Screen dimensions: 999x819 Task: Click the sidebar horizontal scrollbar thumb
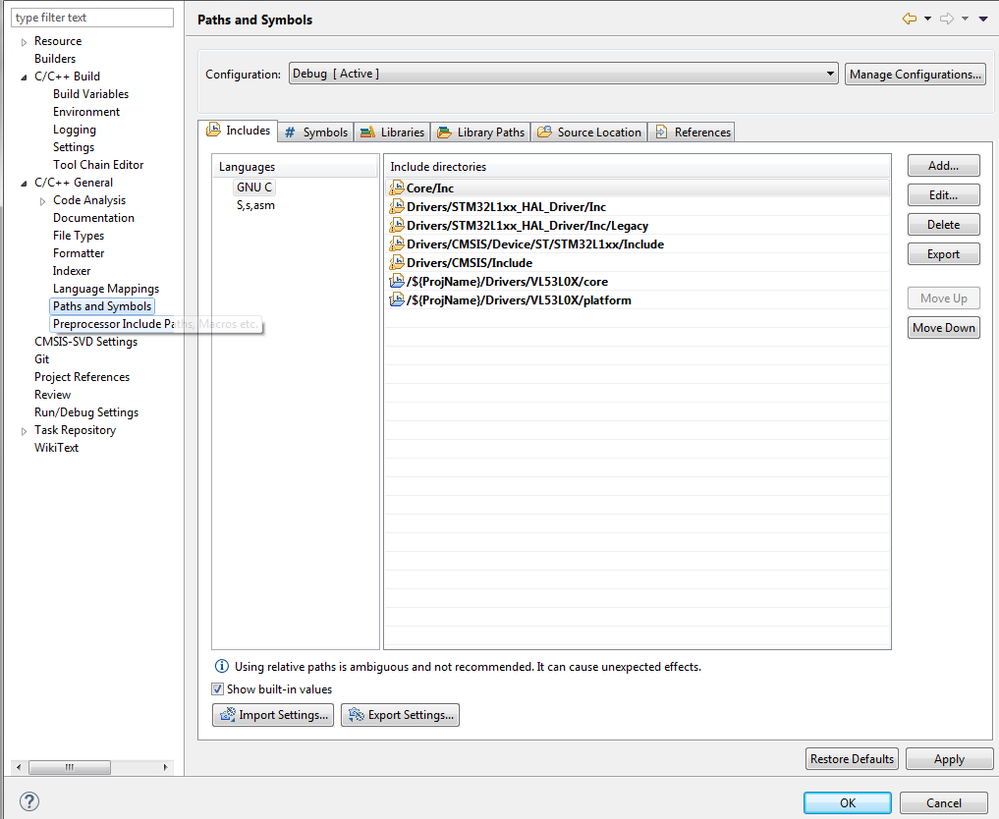pos(69,767)
